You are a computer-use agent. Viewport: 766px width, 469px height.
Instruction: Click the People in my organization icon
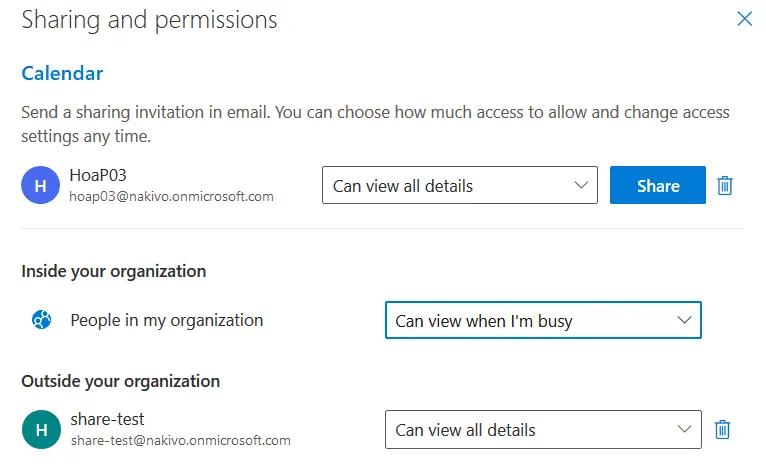pos(42,320)
